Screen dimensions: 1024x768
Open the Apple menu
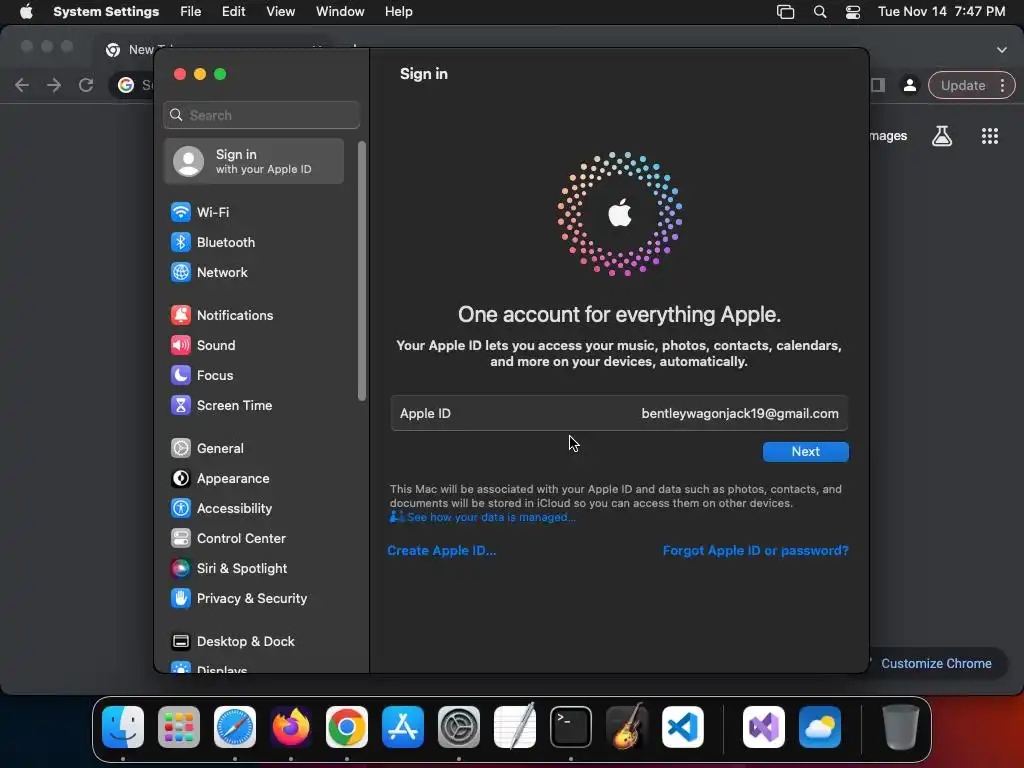coord(26,12)
